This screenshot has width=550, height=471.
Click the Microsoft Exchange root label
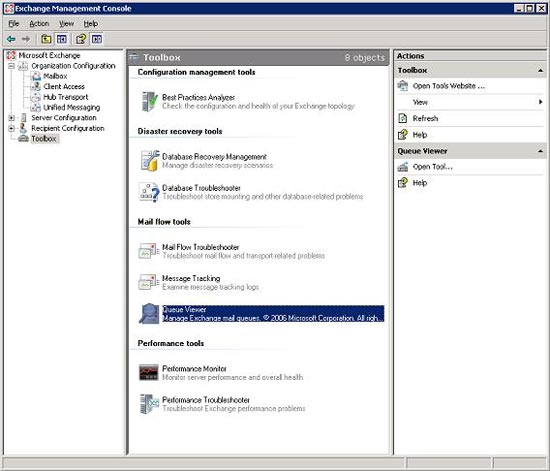click(x=49, y=55)
